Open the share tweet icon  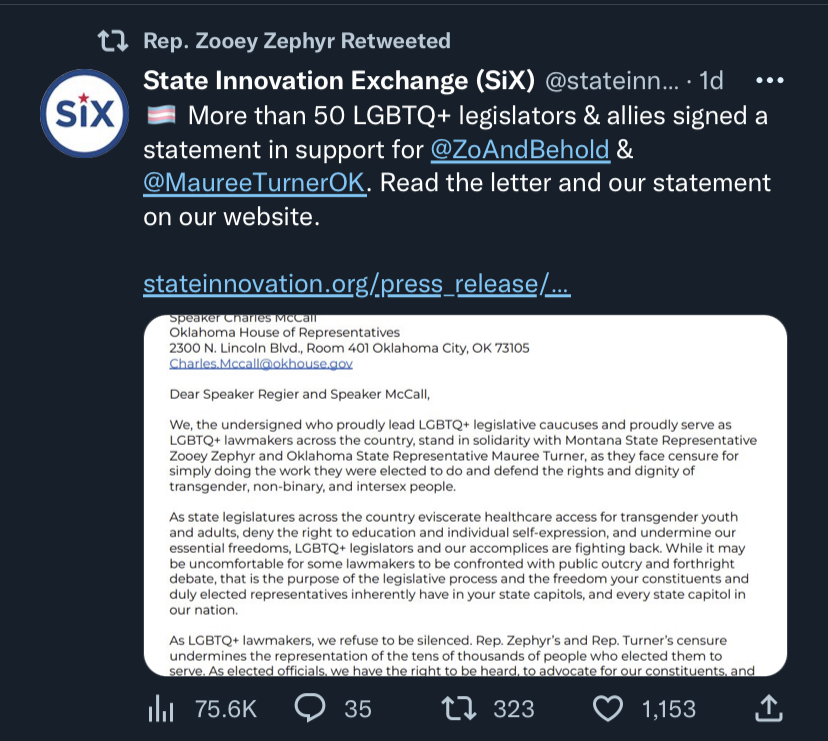click(767, 709)
